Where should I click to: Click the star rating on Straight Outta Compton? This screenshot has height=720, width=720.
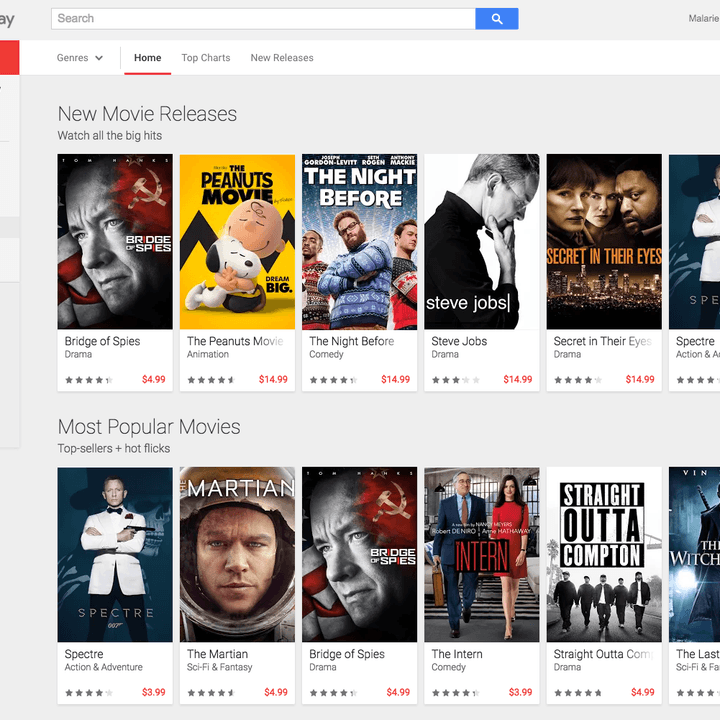pyautogui.click(x=578, y=692)
